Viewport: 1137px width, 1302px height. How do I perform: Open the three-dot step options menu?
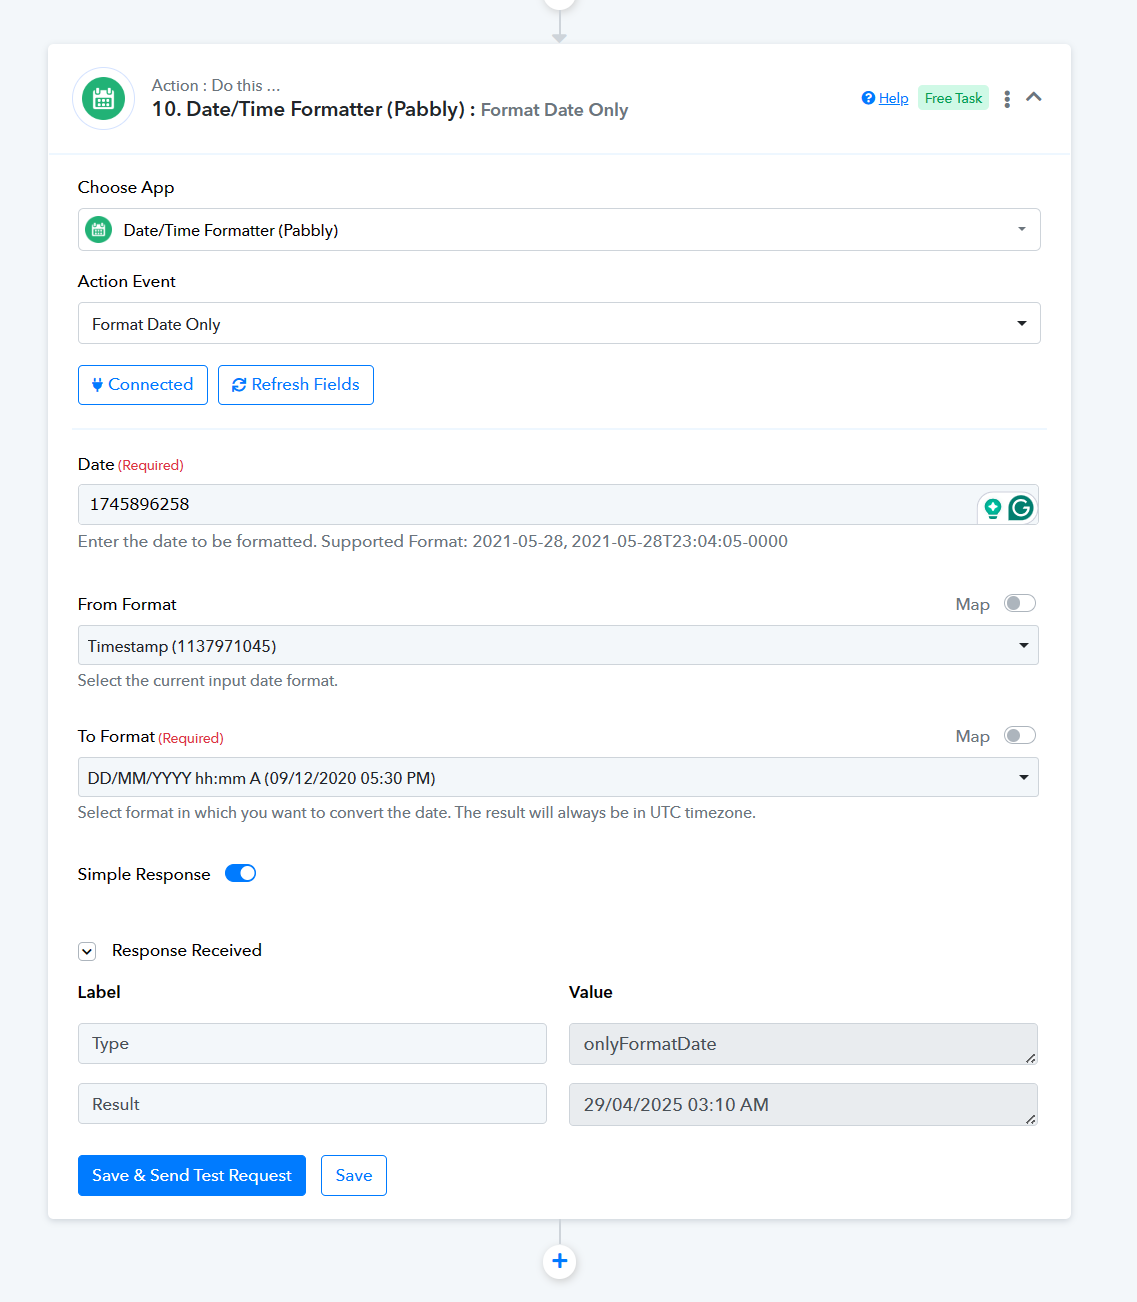point(1007,98)
